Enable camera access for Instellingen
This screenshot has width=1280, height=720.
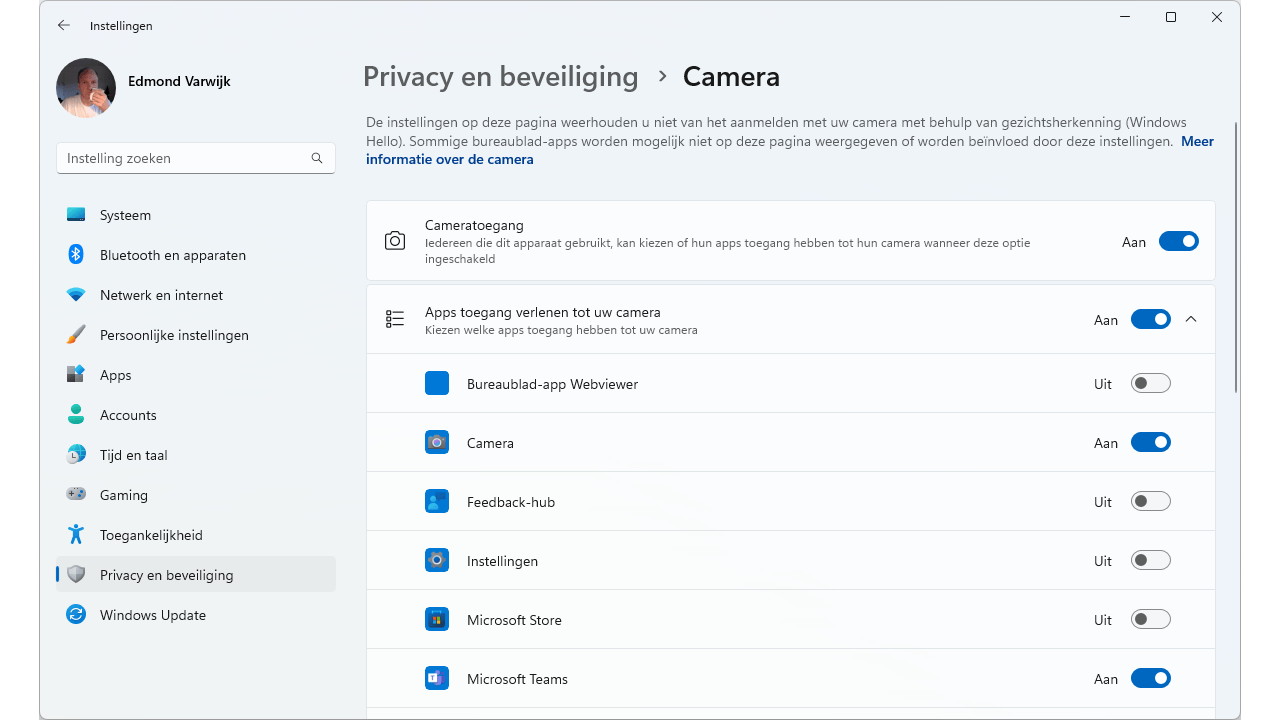coord(1150,561)
